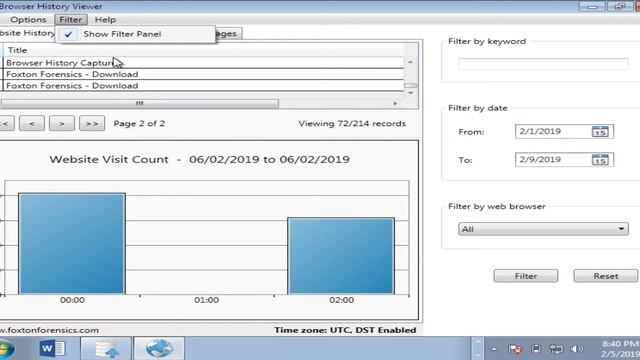The width and height of the screenshot is (640, 360).
Task: Go to the previous page of records
Action: coord(32,123)
